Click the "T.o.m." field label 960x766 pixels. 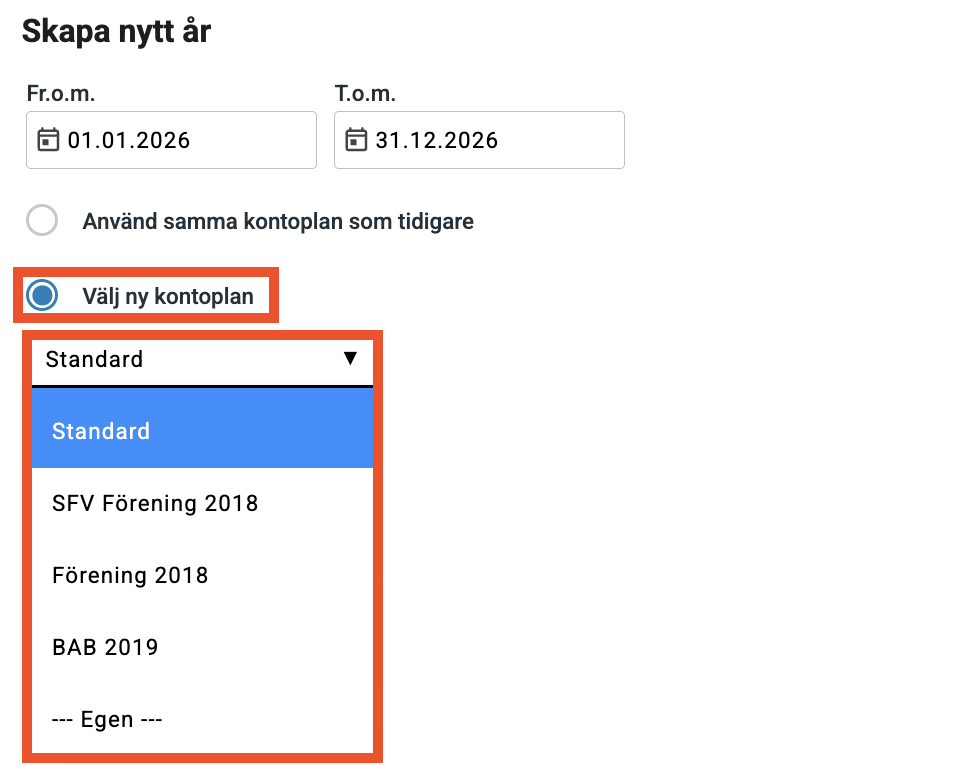(x=365, y=94)
